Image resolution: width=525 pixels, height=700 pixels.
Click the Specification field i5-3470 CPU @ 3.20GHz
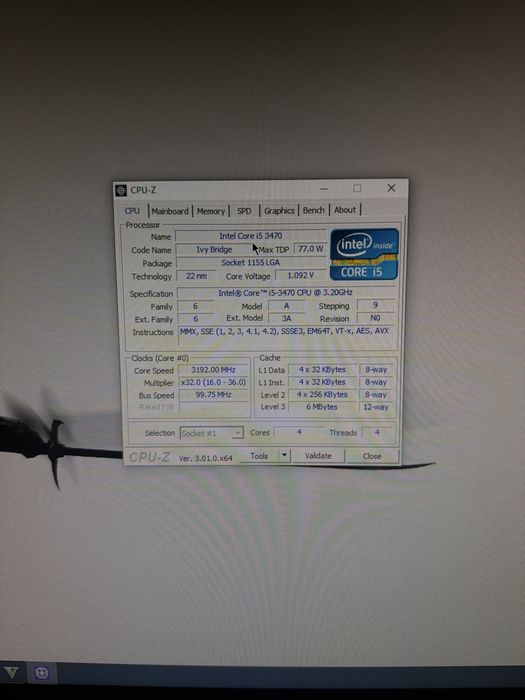(x=286, y=293)
